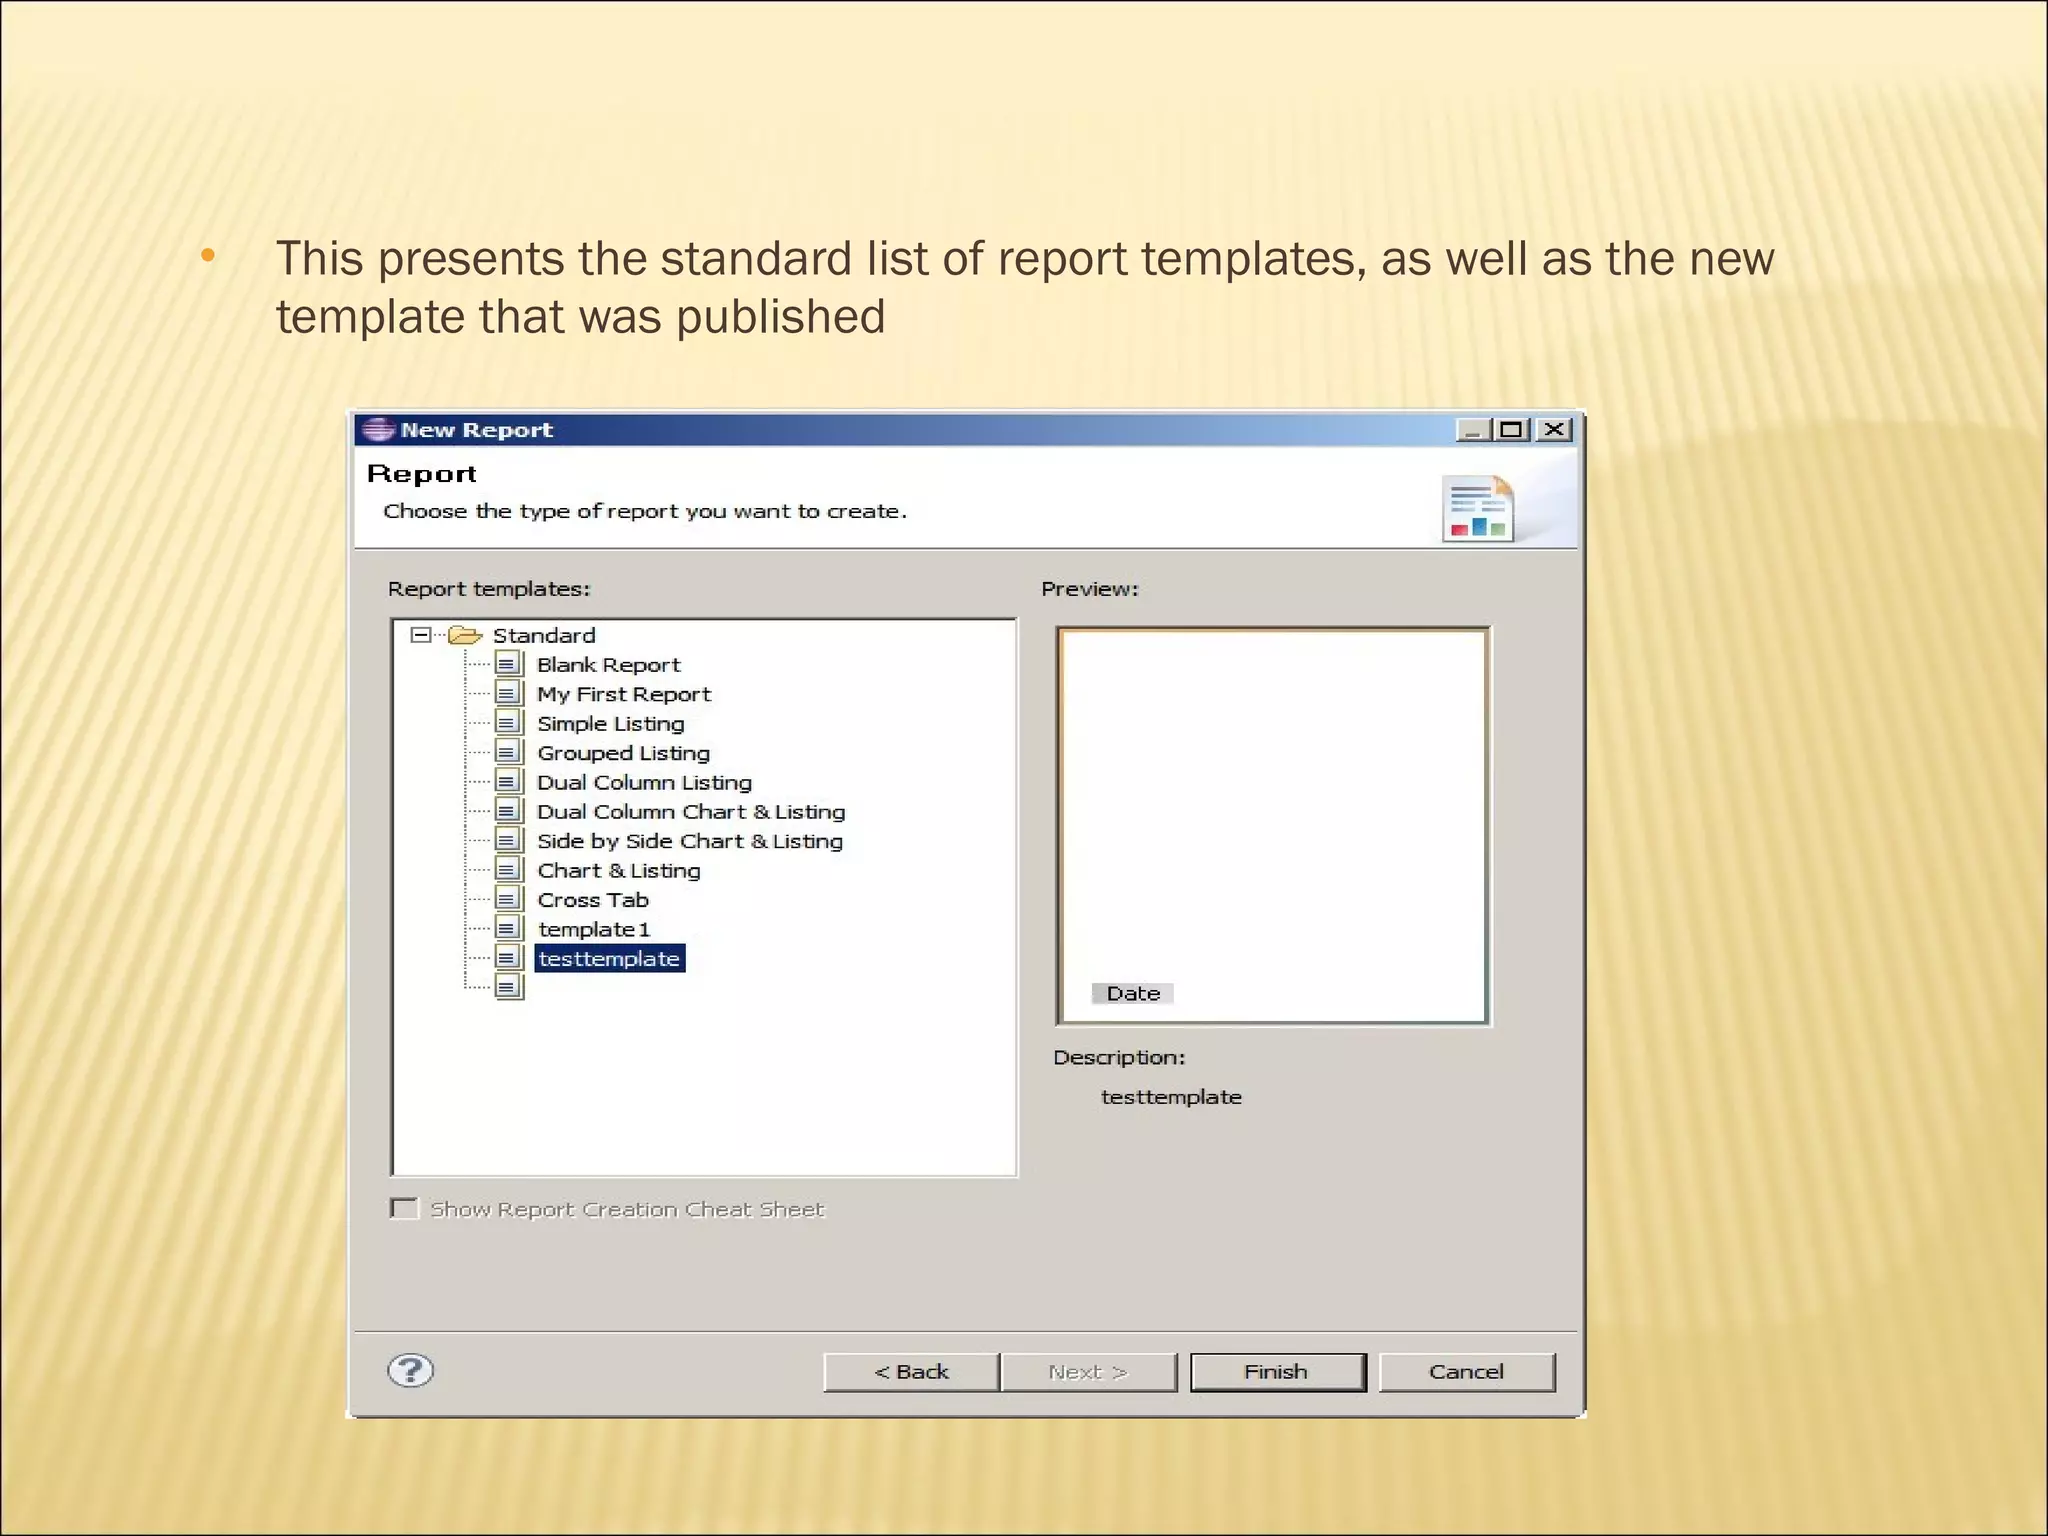
Task: Click the Next button
Action: (x=1088, y=1372)
